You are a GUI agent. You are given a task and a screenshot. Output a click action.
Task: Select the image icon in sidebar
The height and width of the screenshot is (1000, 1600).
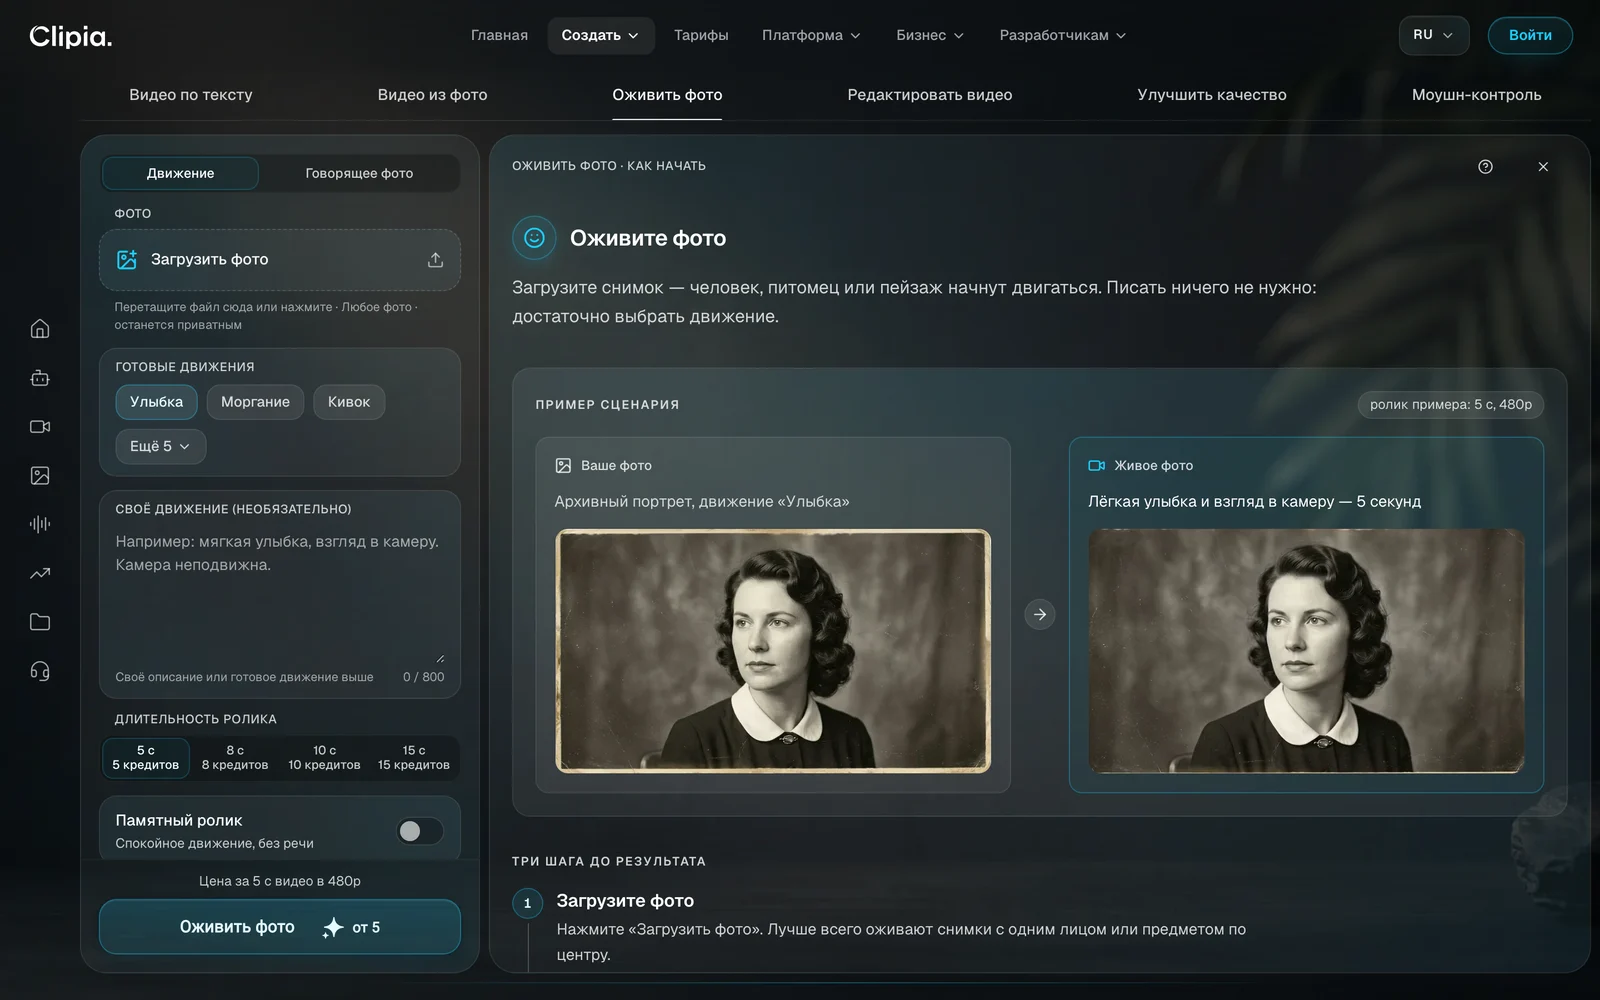[x=40, y=475]
